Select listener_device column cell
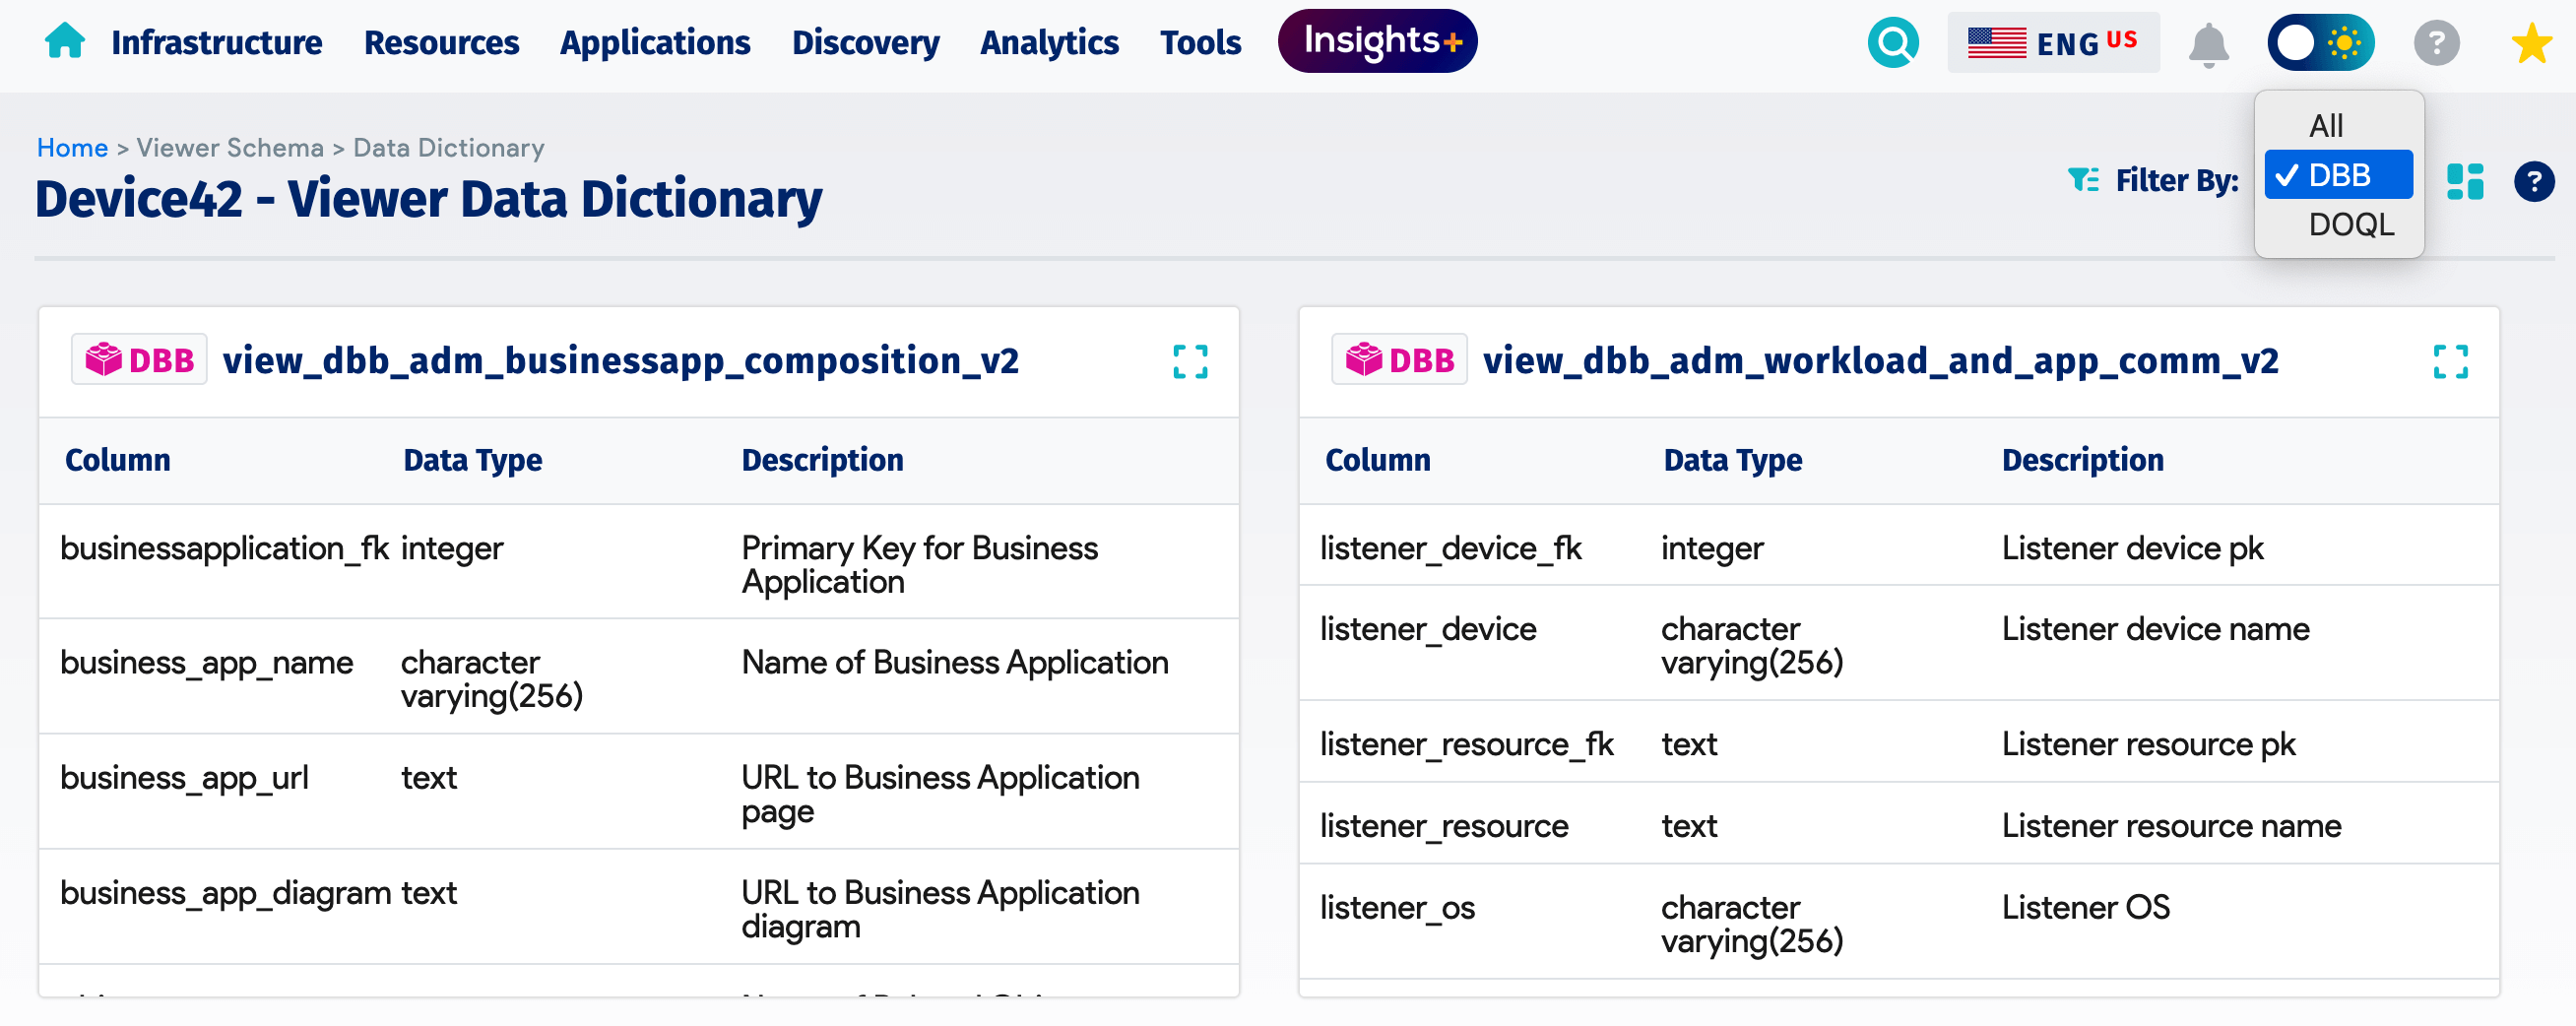The width and height of the screenshot is (2576, 1026). 1428,630
